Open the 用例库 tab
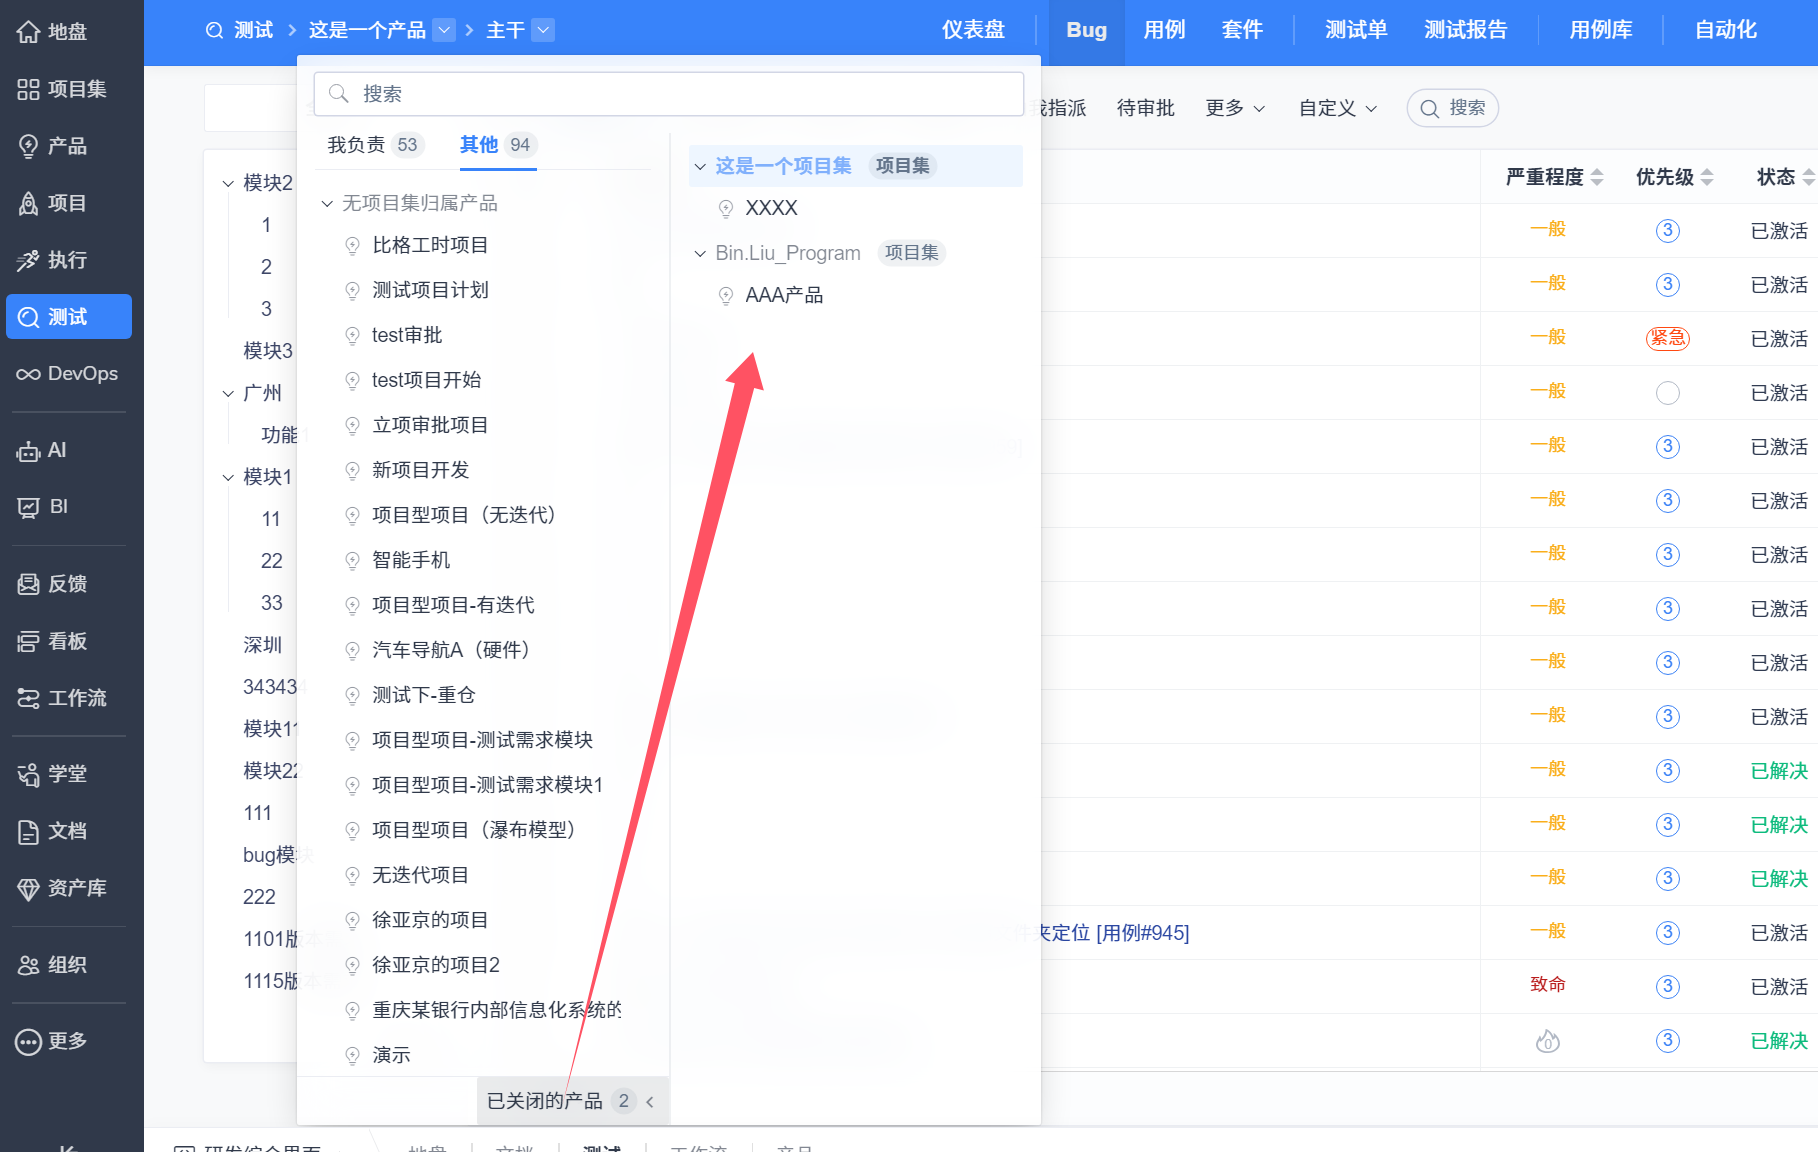This screenshot has height=1152, width=1818. tap(1600, 30)
